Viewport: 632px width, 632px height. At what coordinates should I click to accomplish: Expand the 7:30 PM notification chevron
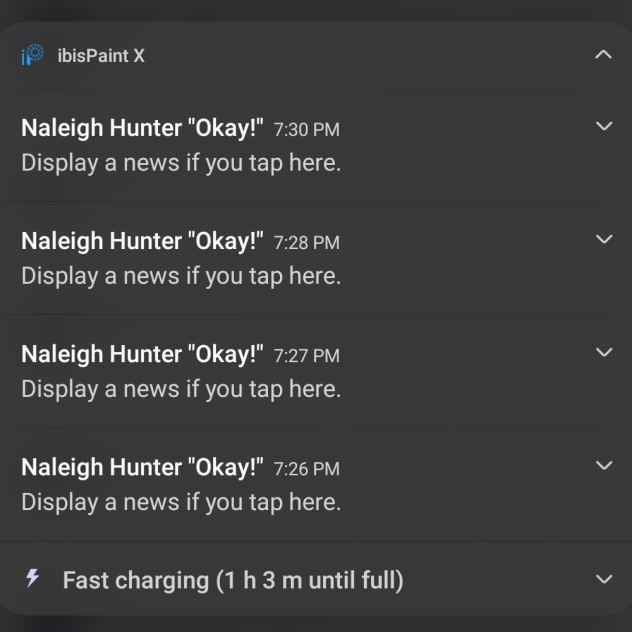(603, 127)
